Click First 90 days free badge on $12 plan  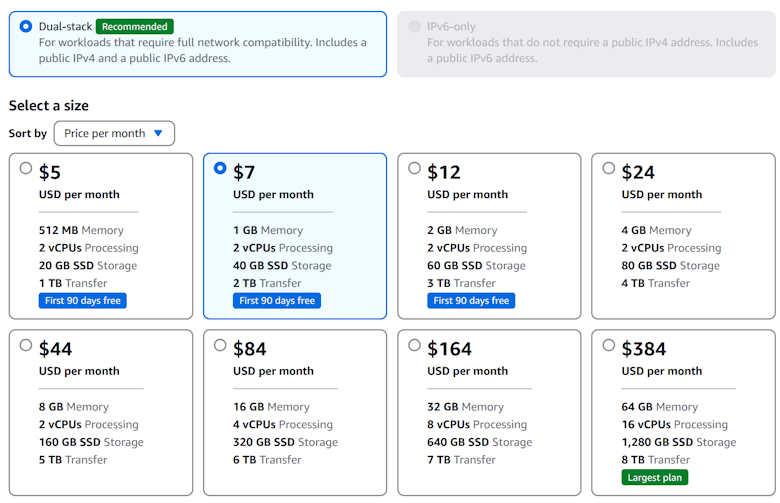471,301
